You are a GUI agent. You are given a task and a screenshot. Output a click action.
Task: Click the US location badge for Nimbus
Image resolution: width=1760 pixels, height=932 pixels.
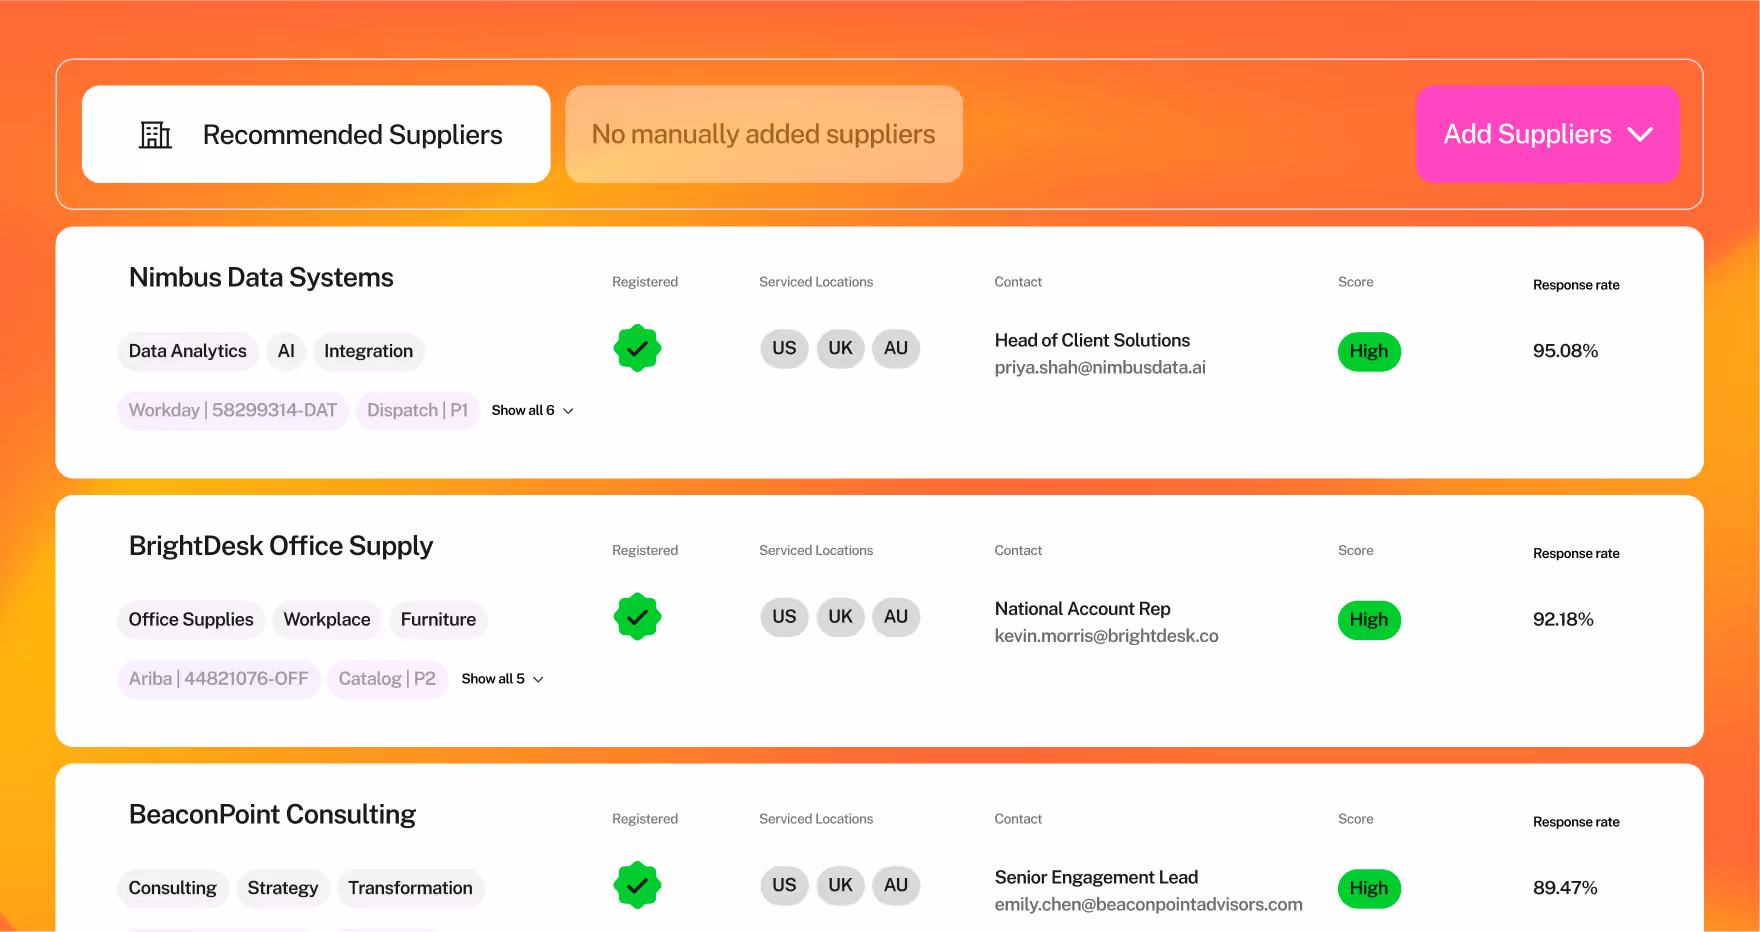point(784,349)
